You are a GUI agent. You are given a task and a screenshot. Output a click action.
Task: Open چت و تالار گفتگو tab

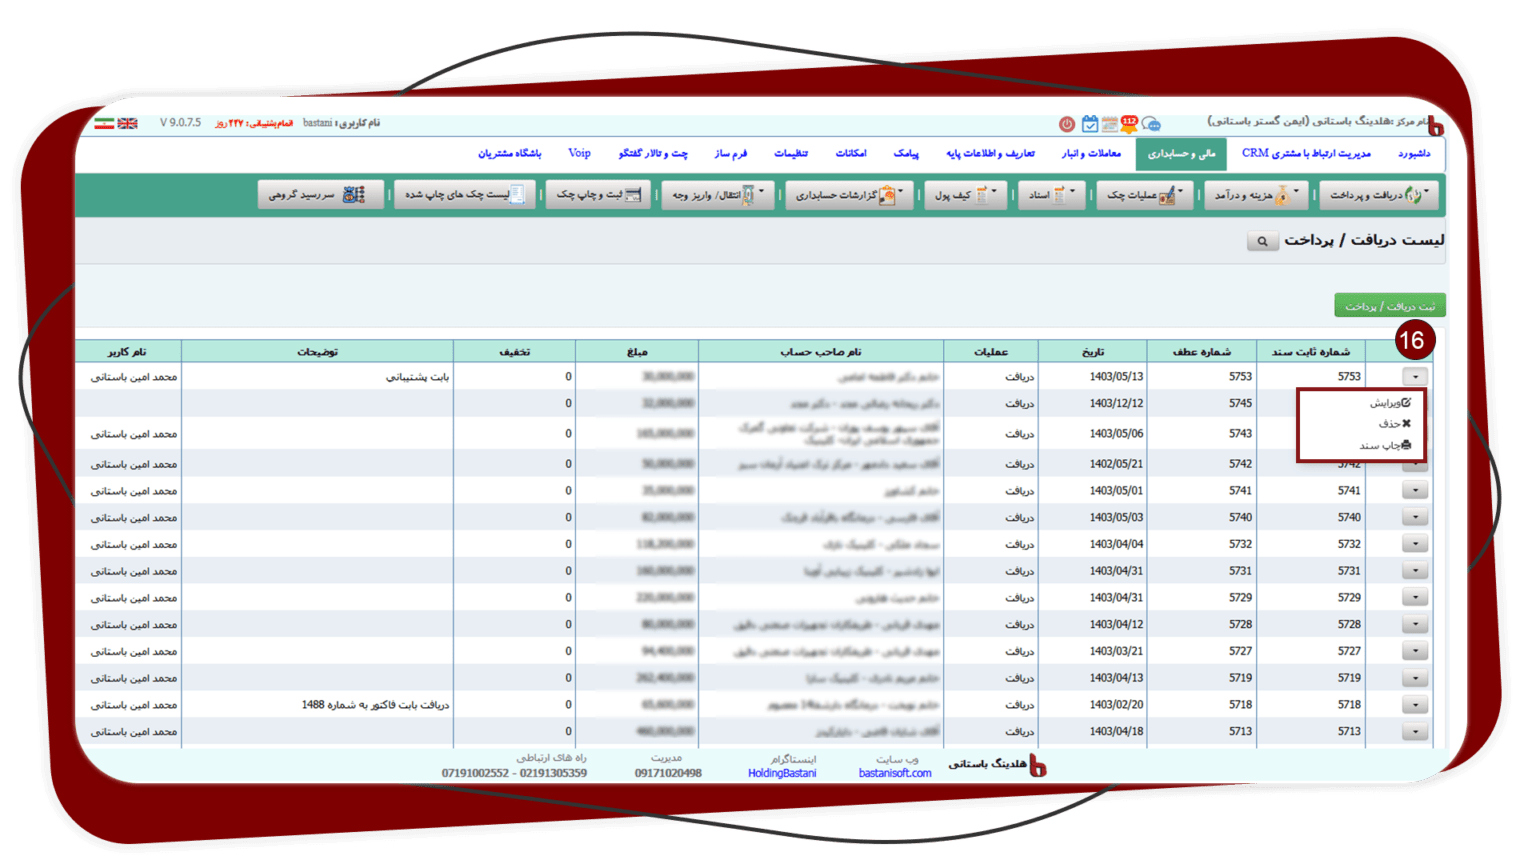point(653,154)
